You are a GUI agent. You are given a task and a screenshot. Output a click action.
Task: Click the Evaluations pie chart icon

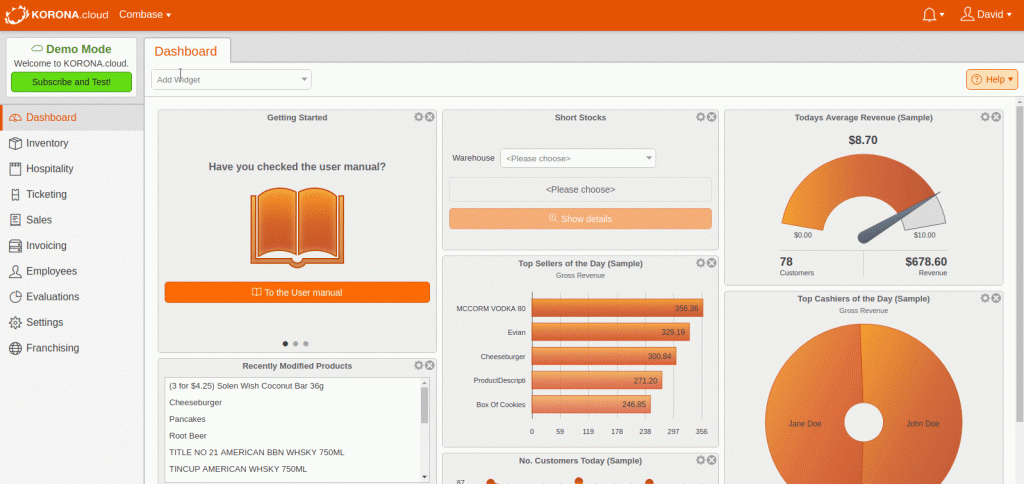pyautogui.click(x=15, y=297)
